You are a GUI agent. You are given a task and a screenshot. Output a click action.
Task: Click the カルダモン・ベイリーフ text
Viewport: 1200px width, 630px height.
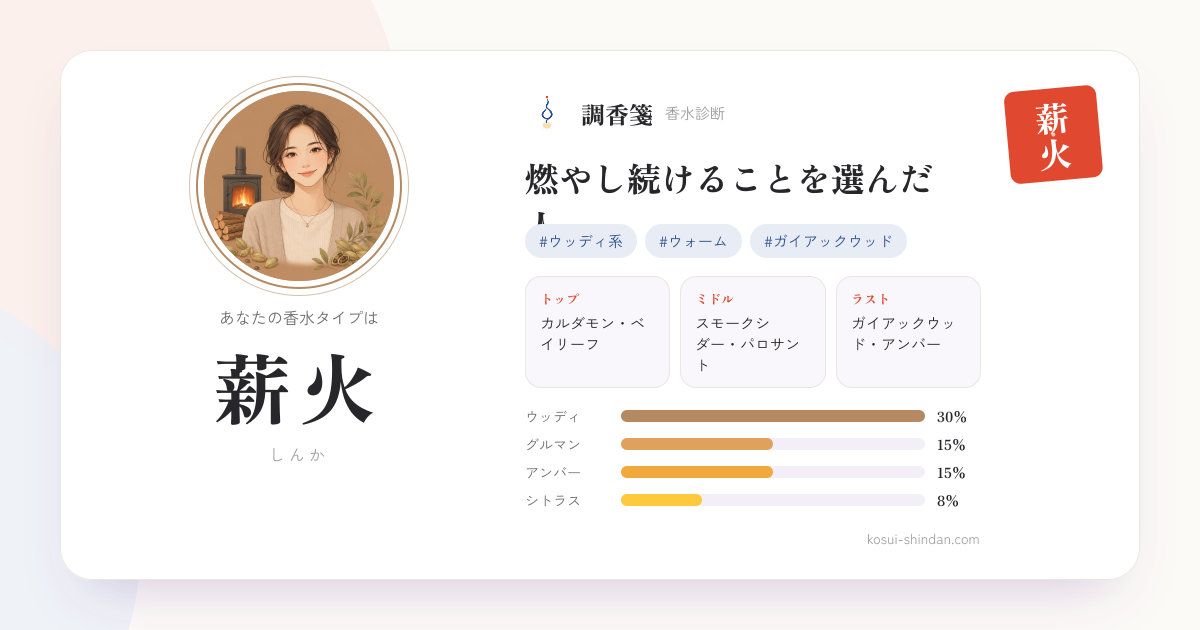593,333
